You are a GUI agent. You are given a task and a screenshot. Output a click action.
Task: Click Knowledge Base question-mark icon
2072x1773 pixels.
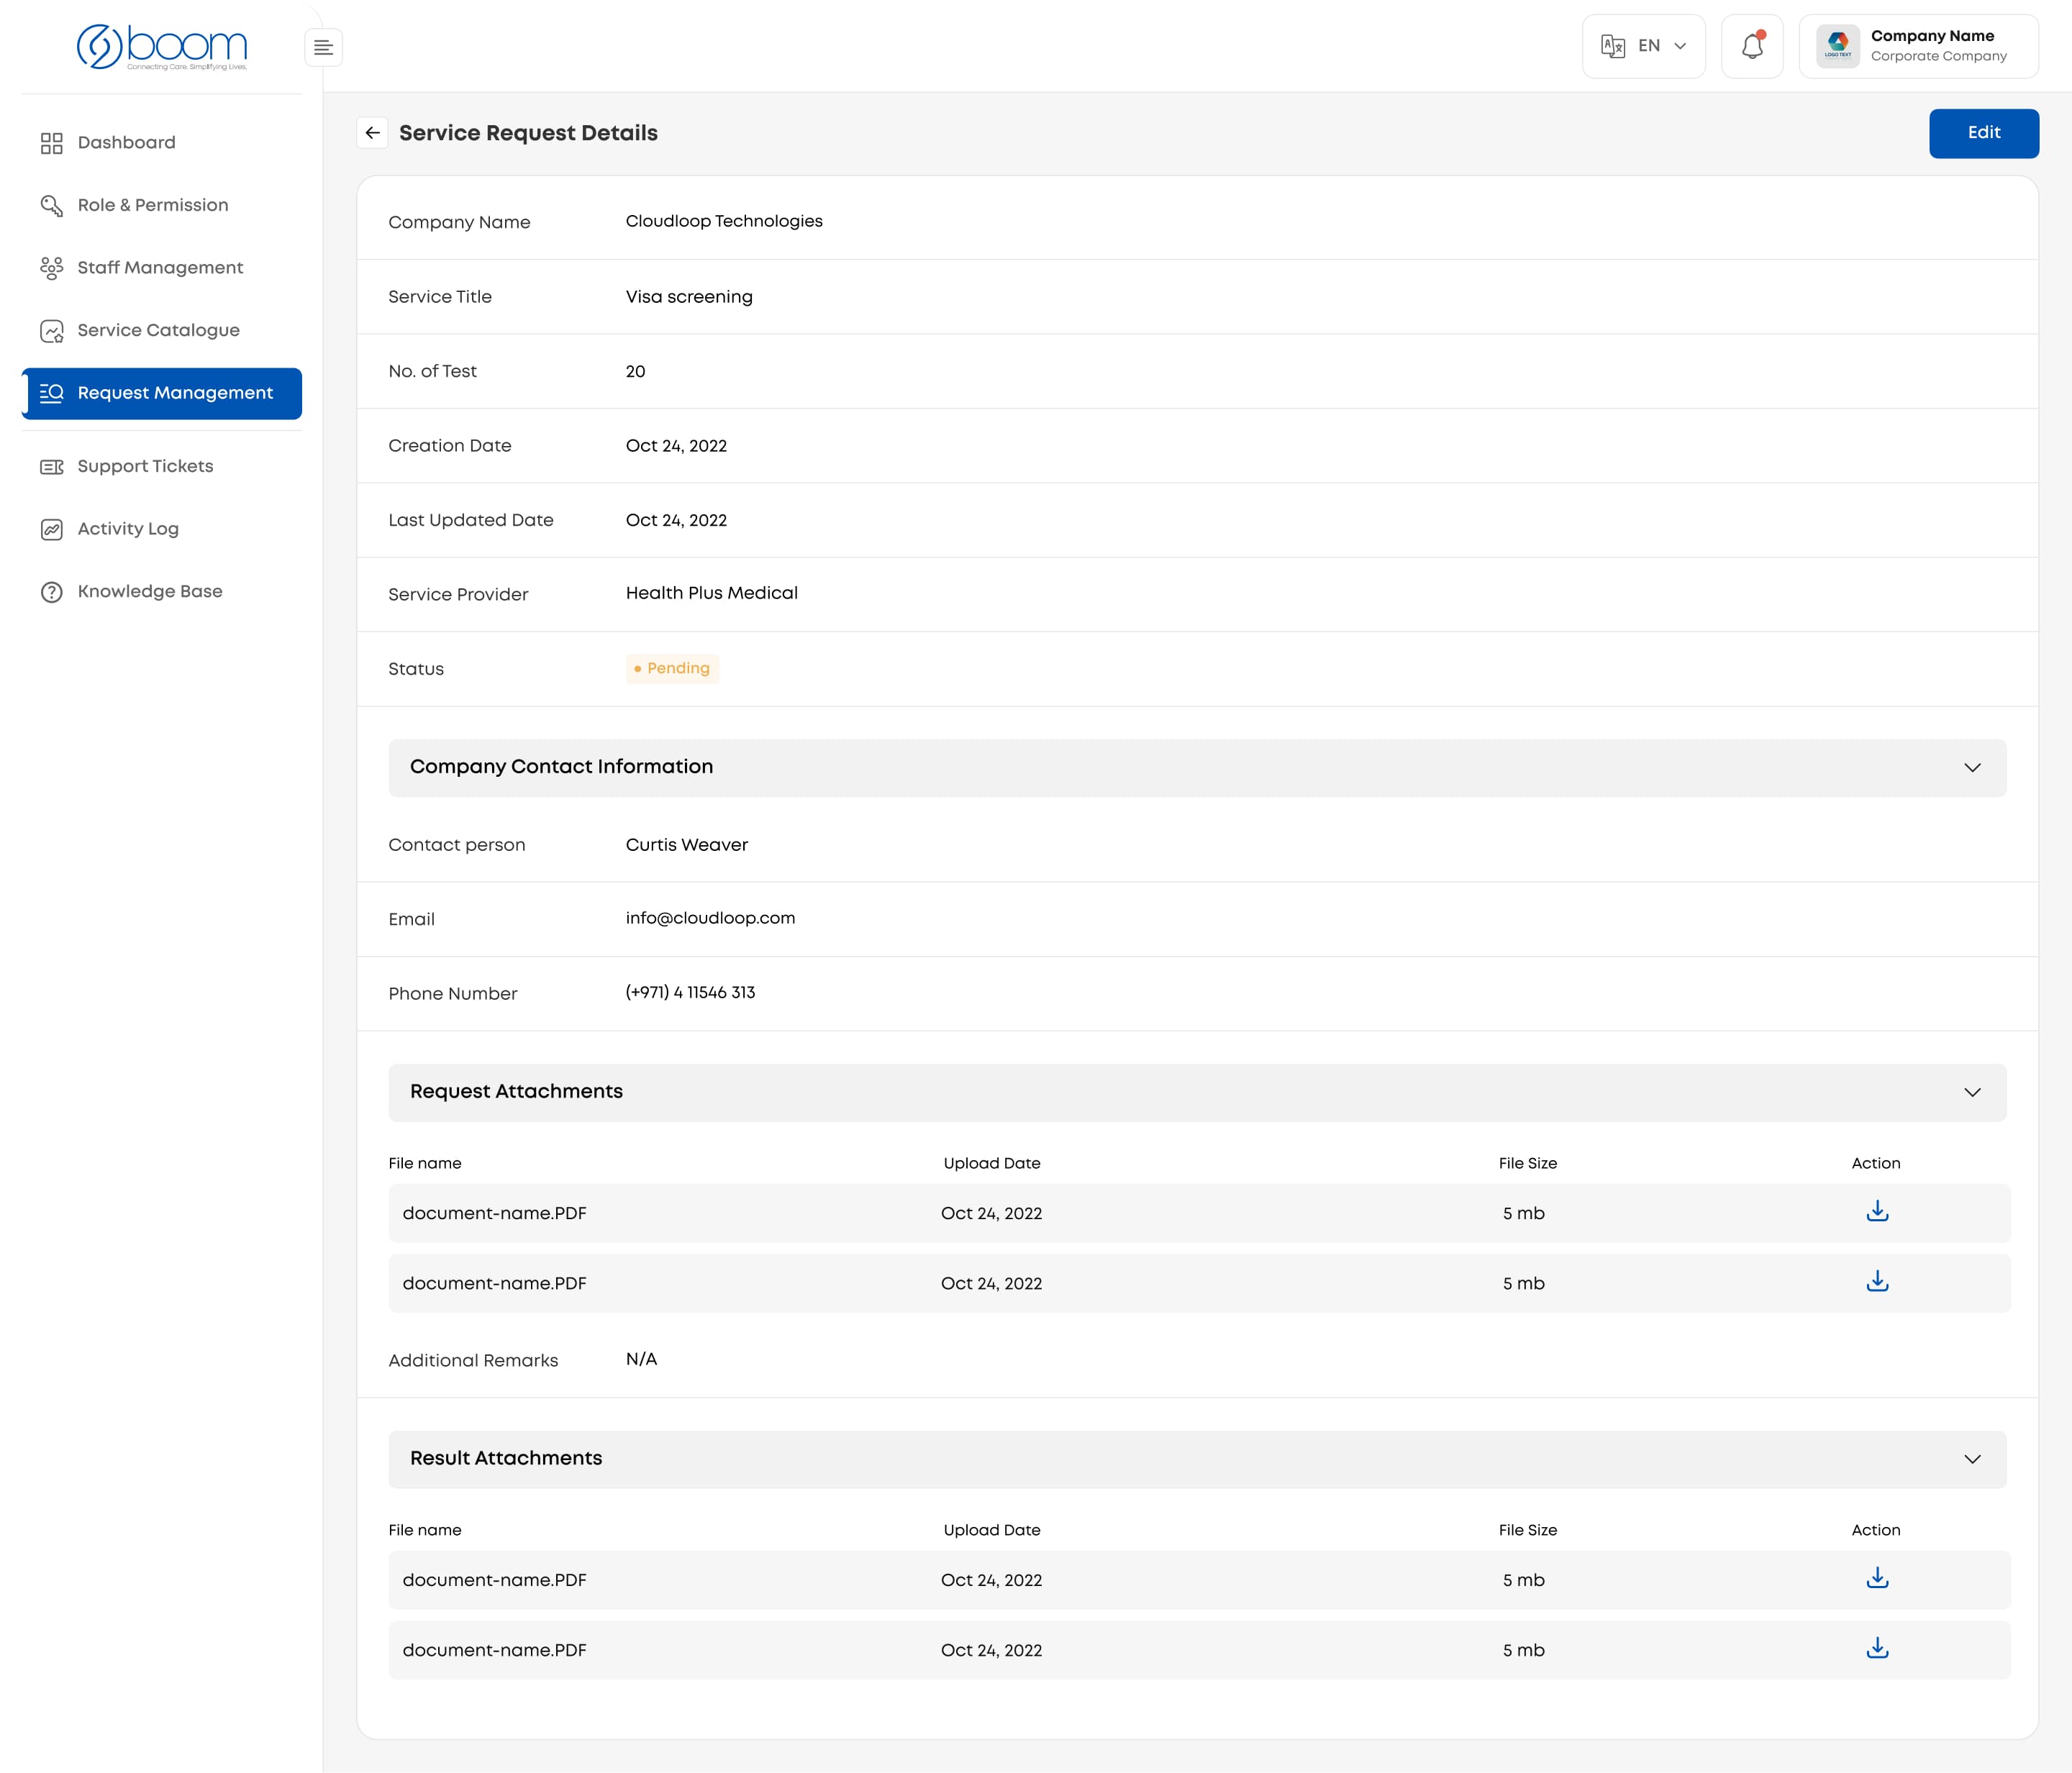tap(52, 592)
